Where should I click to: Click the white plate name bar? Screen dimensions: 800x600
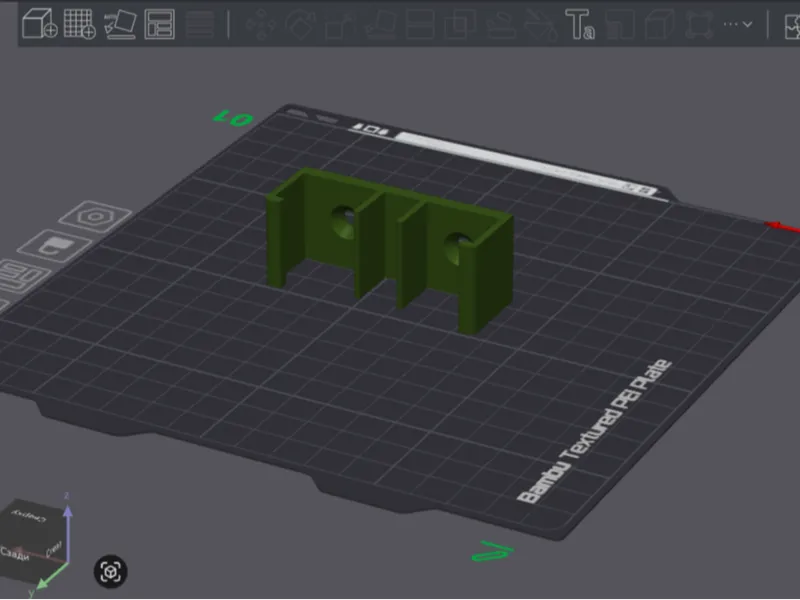pyautogui.click(x=526, y=163)
